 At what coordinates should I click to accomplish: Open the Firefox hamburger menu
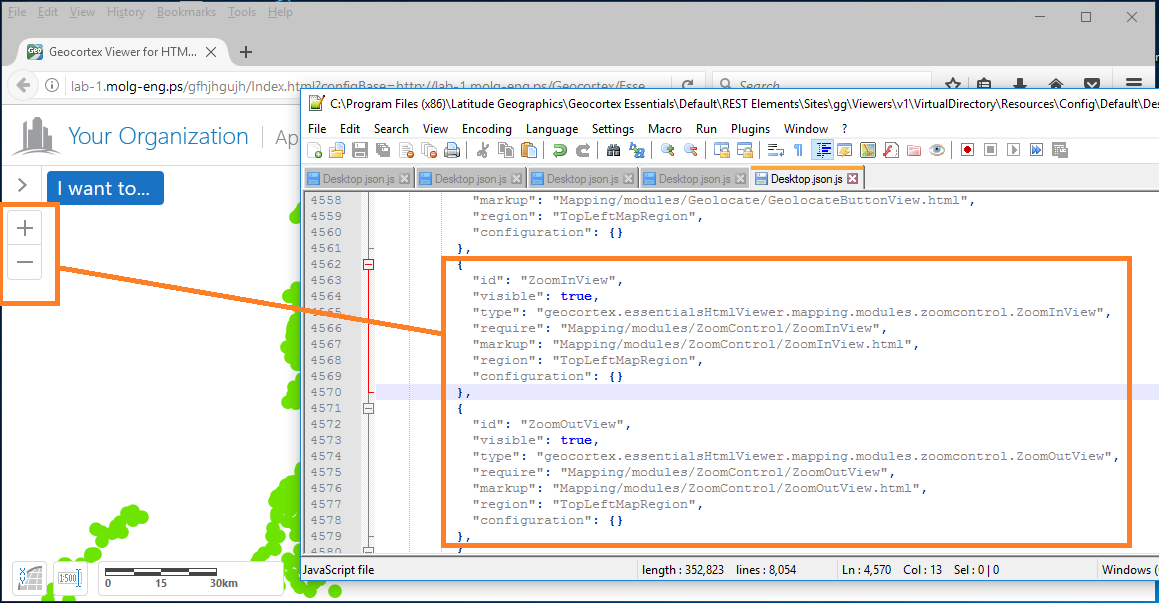coord(1133,84)
